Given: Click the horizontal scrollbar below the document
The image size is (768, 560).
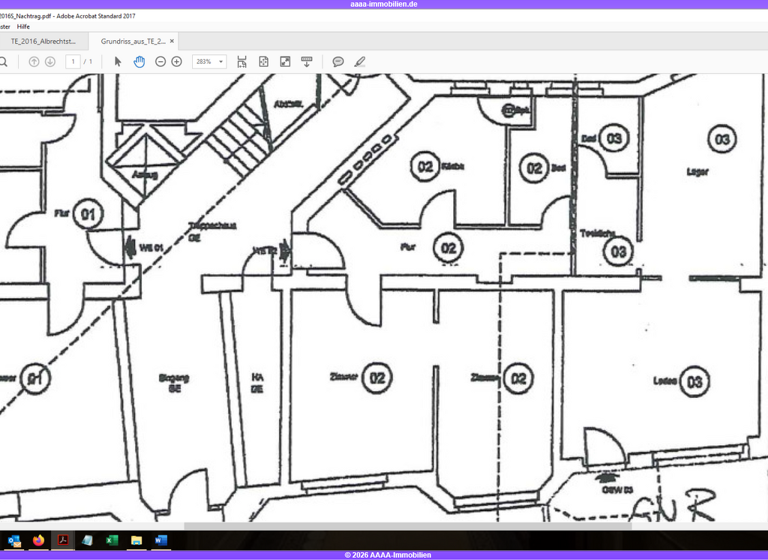Looking at the screenshot, I should coord(400,526).
